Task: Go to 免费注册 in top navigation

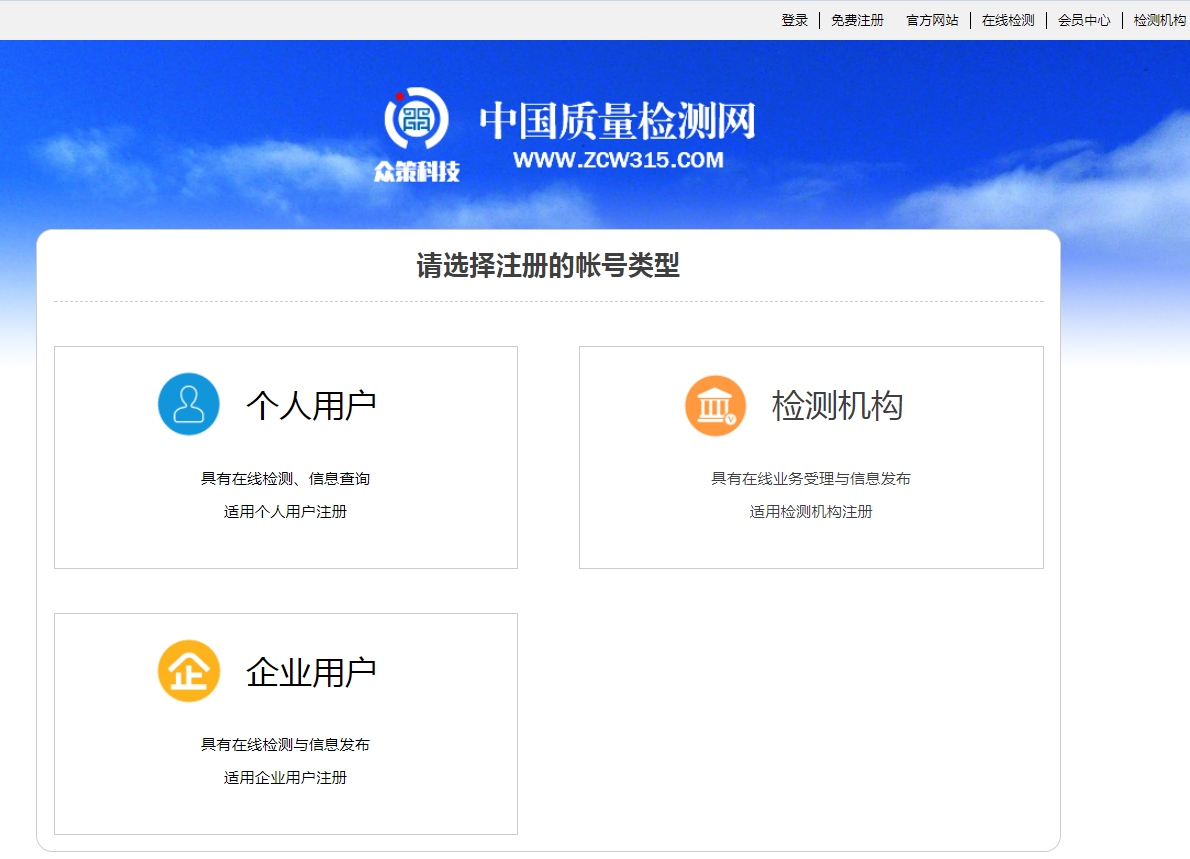Action: pyautogui.click(x=857, y=20)
